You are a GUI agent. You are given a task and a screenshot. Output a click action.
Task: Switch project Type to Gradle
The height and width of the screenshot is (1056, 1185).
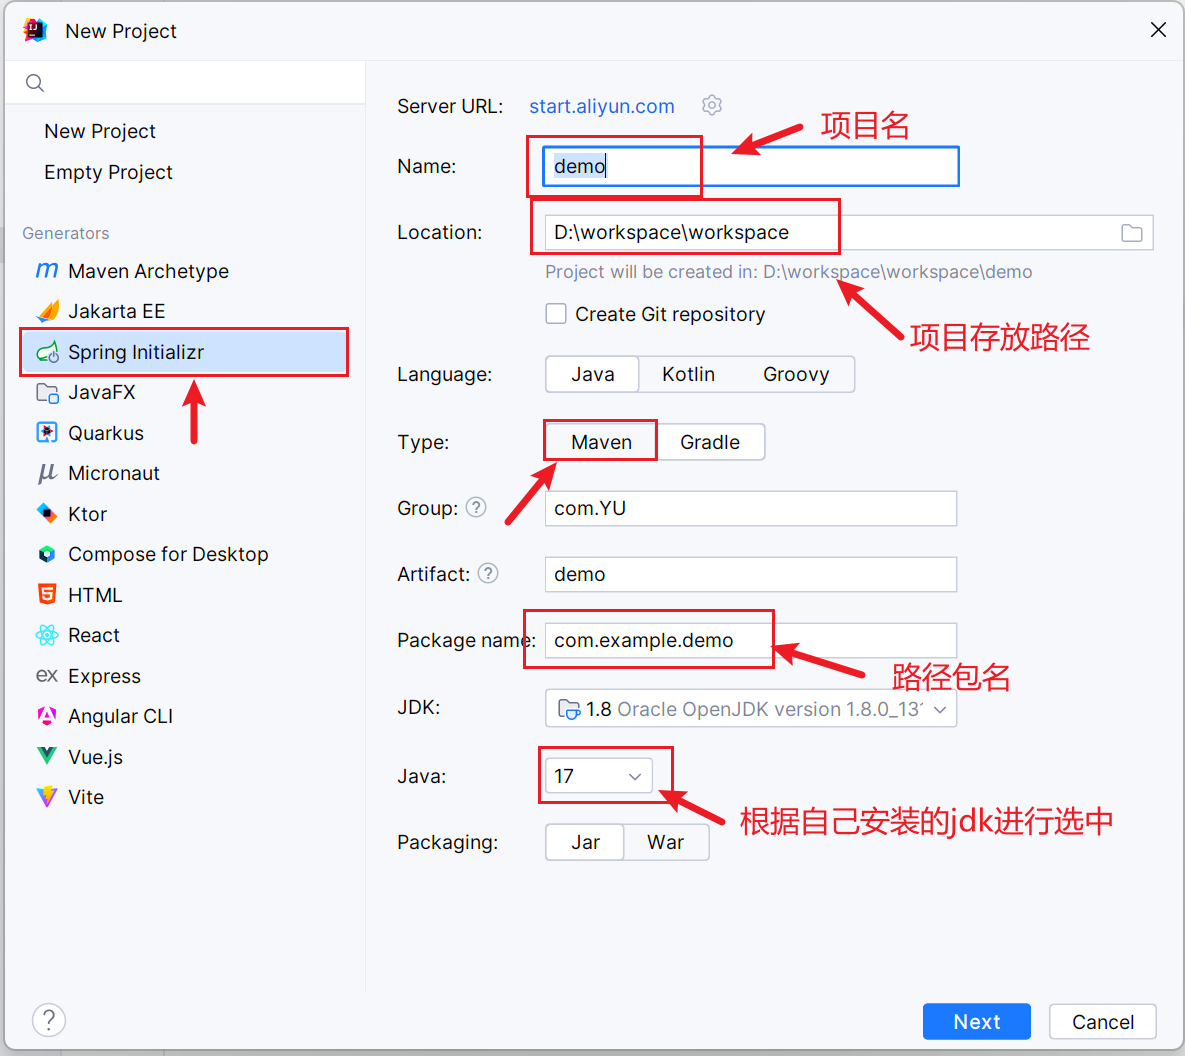(x=711, y=441)
